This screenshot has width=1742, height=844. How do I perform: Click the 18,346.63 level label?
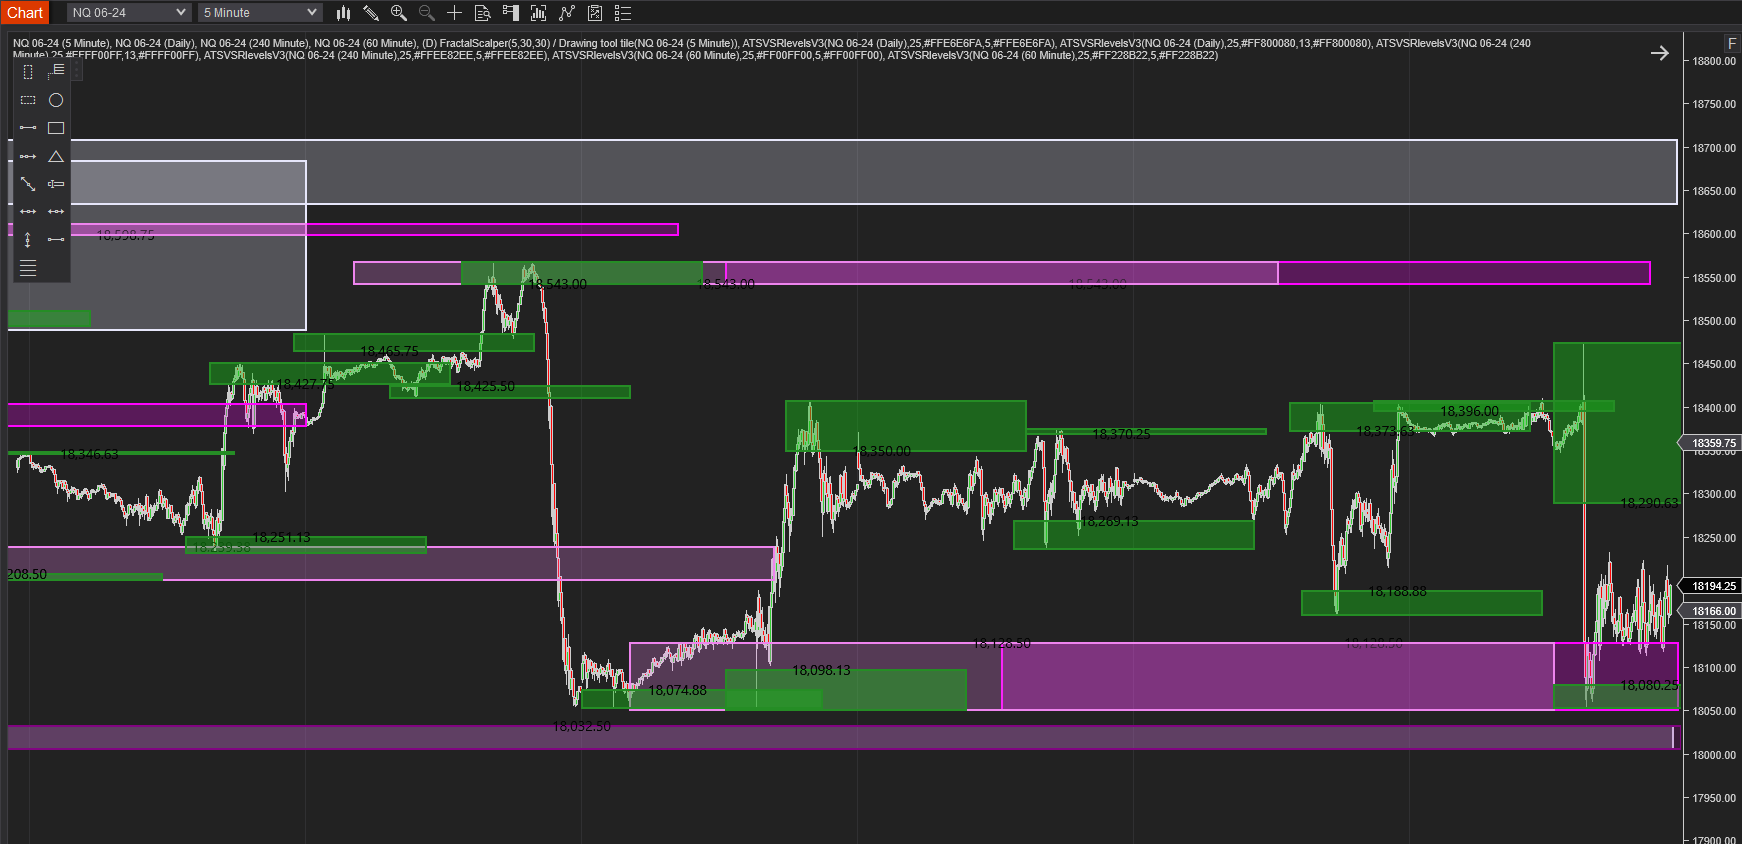[x=90, y=454]
